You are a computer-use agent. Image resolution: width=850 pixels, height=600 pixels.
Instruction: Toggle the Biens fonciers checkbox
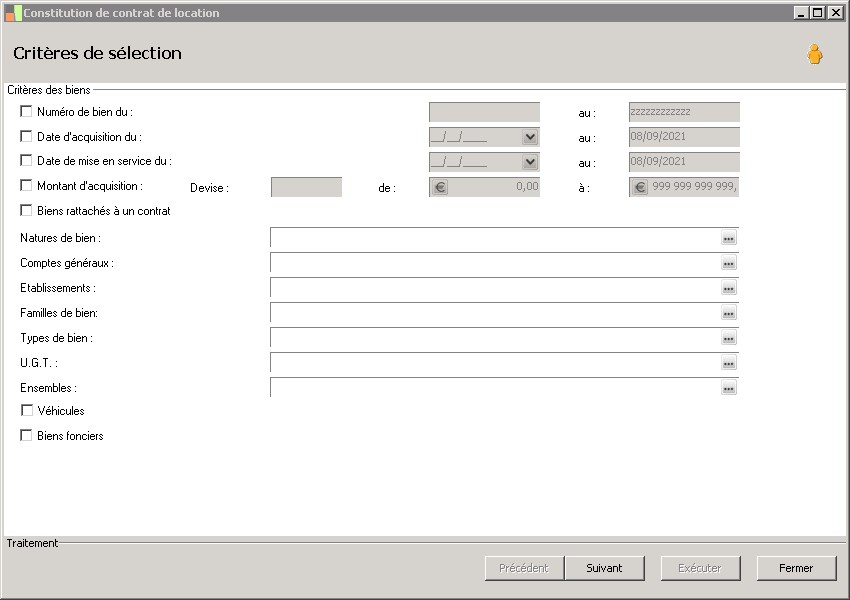point(26,435)
